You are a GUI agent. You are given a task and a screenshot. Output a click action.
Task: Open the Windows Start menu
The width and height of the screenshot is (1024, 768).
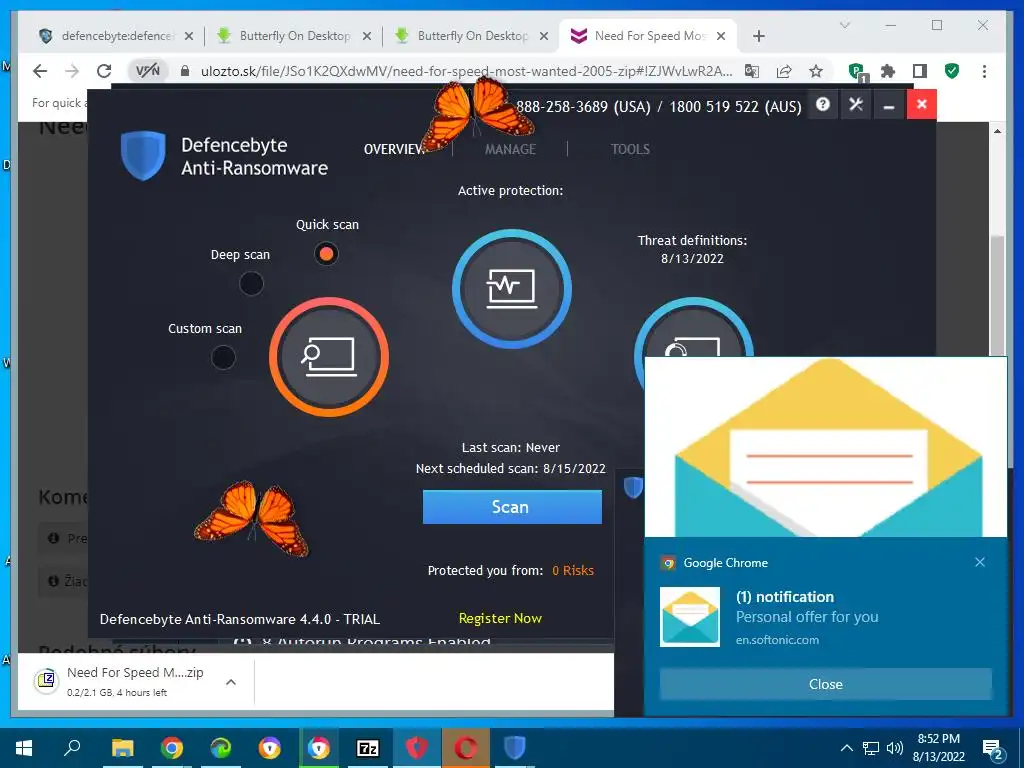(24, 748)
